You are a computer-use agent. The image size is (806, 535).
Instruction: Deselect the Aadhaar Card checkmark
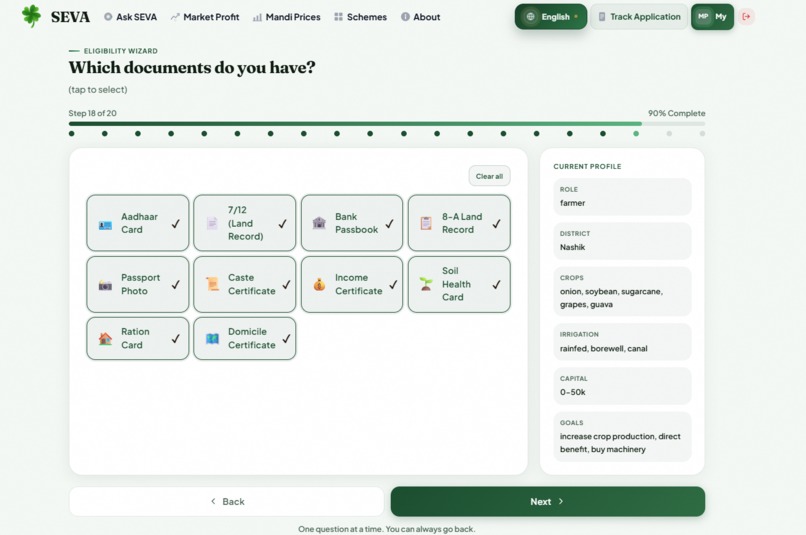pyautogui.click(x=176, y=224)
